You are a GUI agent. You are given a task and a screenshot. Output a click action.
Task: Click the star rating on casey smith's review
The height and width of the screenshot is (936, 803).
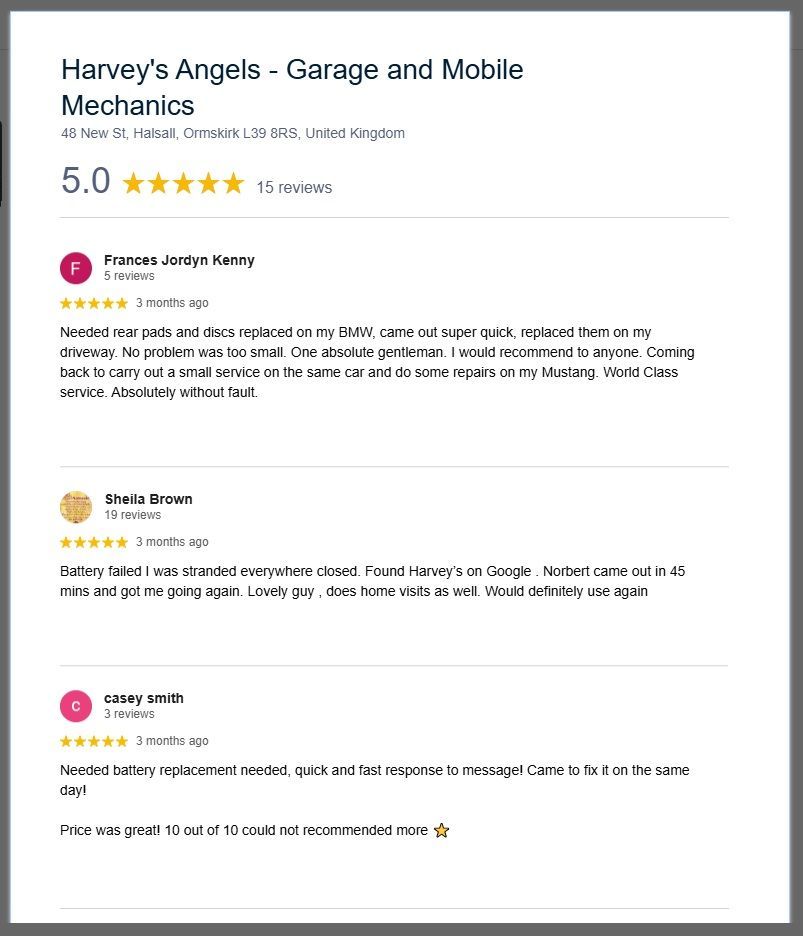(x=94, y=741)
